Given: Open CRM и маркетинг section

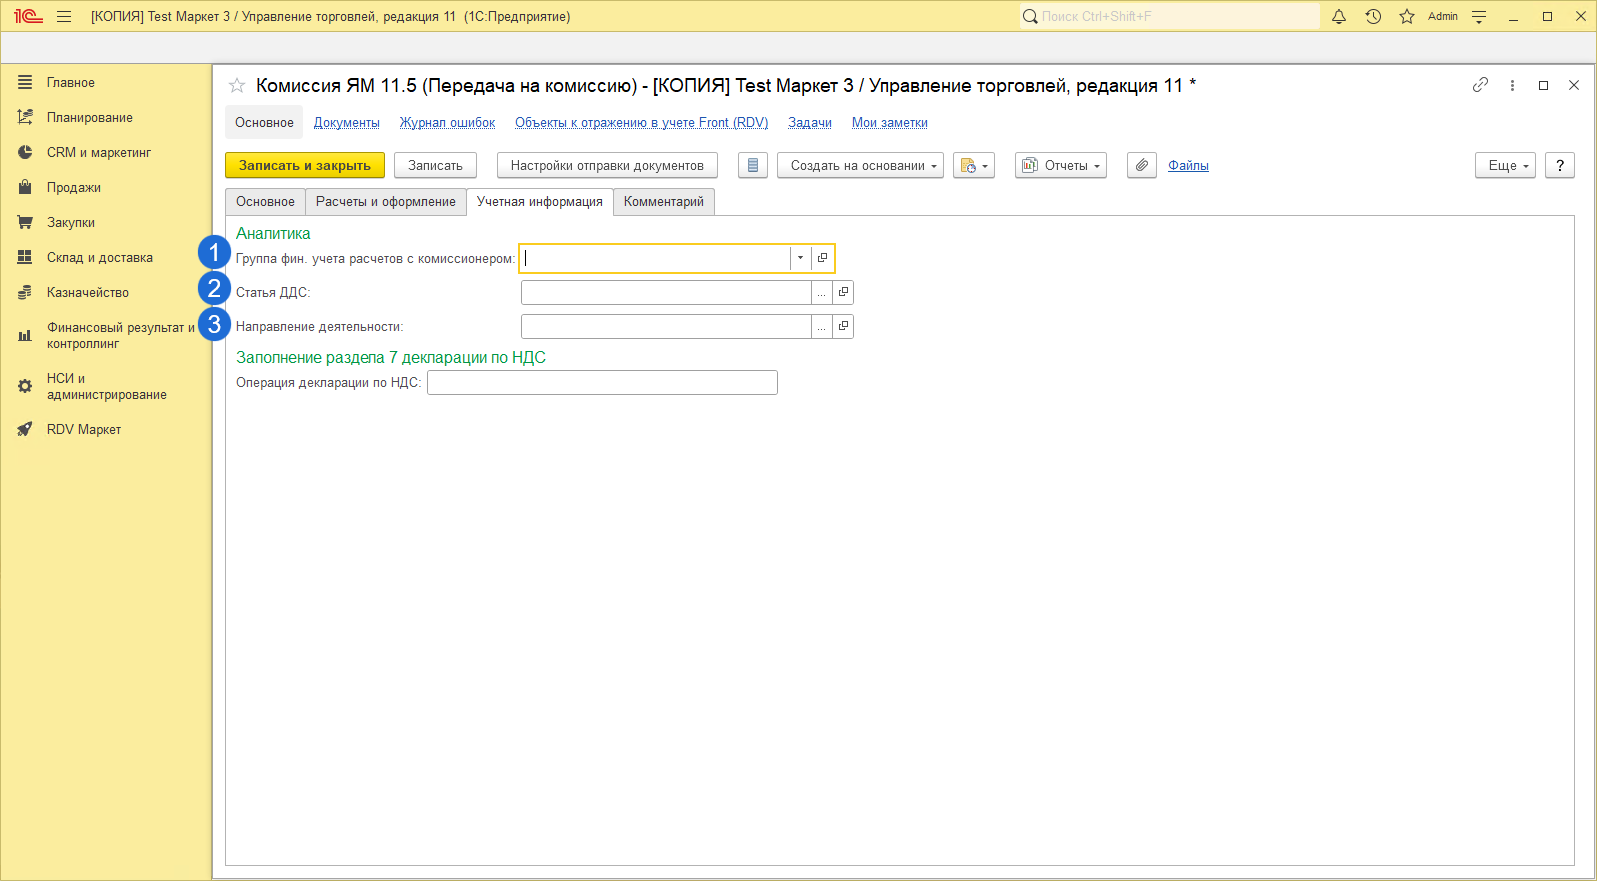Looking at the screenshot, I should point(98,153).
